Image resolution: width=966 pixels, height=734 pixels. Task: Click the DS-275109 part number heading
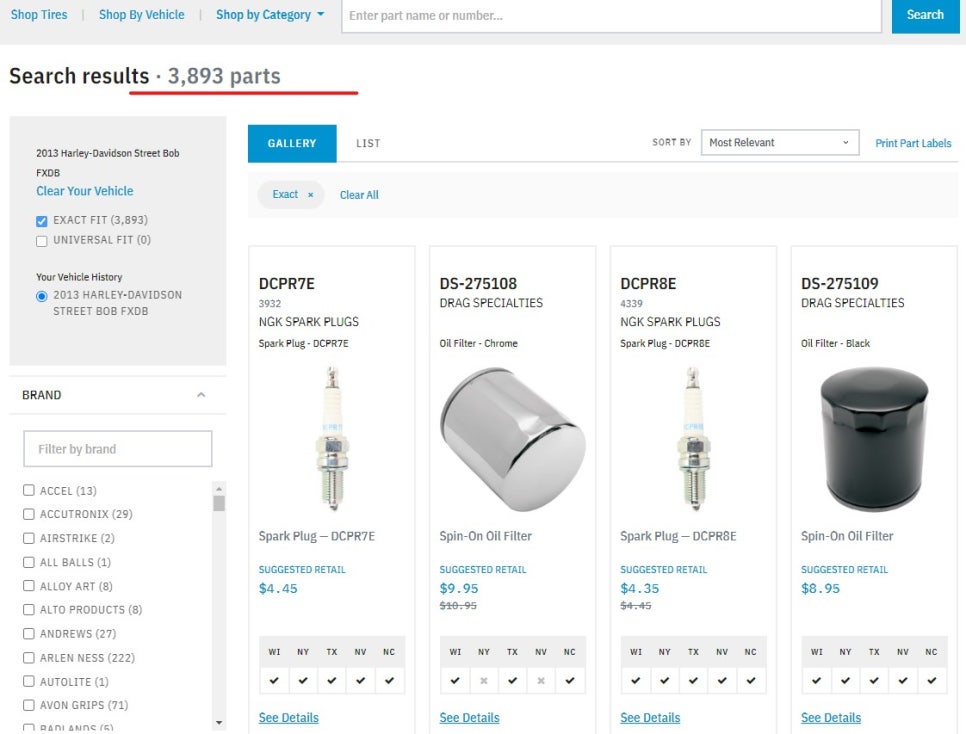840,283
